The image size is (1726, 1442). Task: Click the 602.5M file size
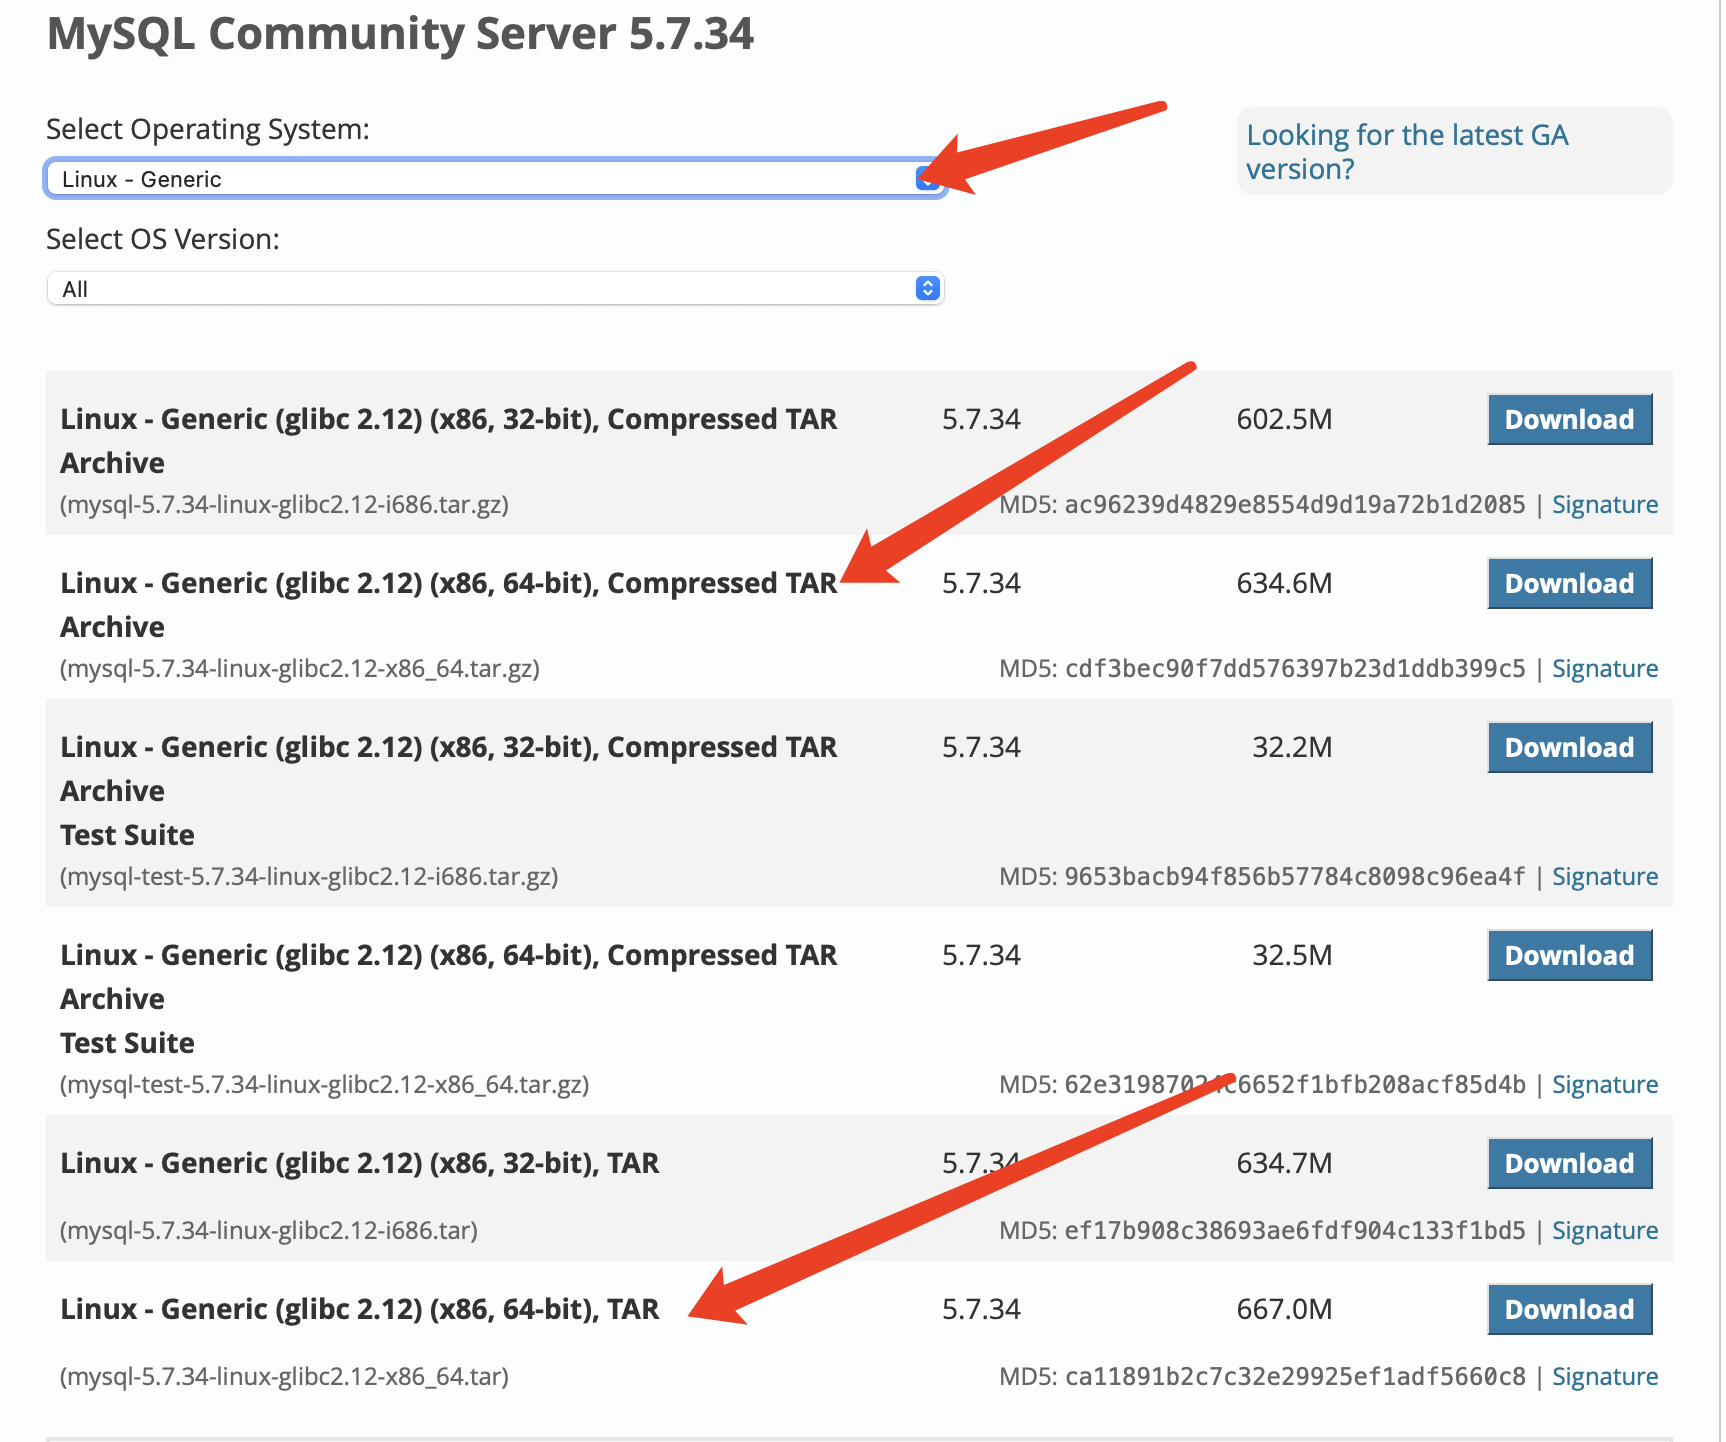1284,420
